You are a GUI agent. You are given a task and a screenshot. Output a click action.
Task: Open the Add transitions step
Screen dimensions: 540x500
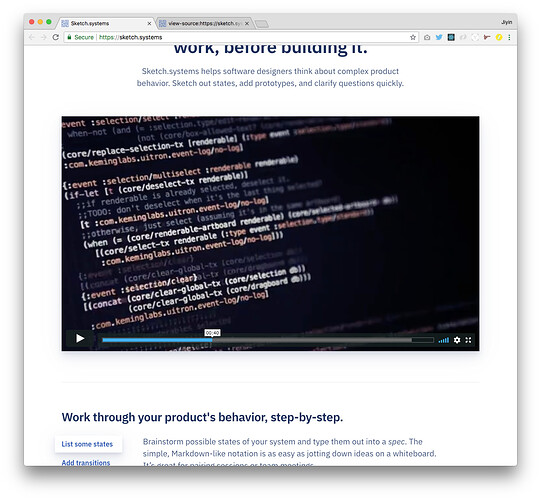coord(86,462)
